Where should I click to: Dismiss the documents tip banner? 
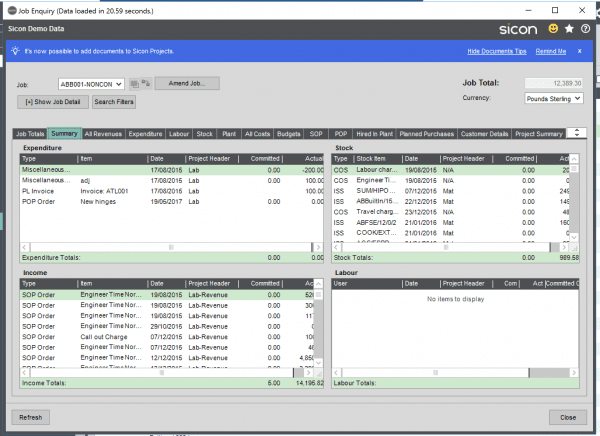[579, 51]
